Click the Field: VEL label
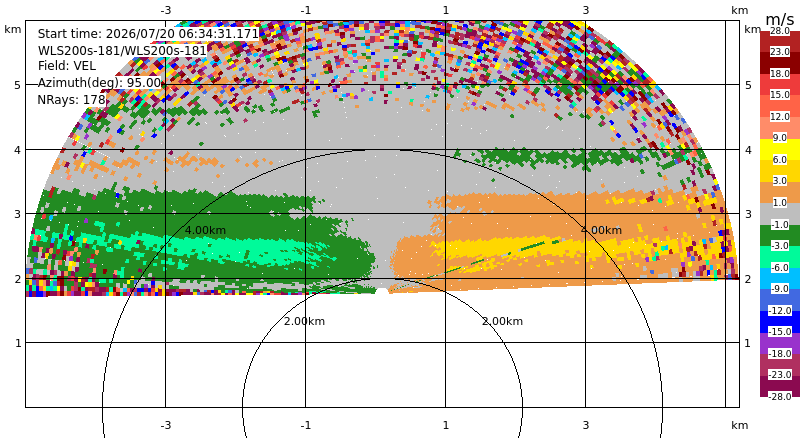 (67, 66)
